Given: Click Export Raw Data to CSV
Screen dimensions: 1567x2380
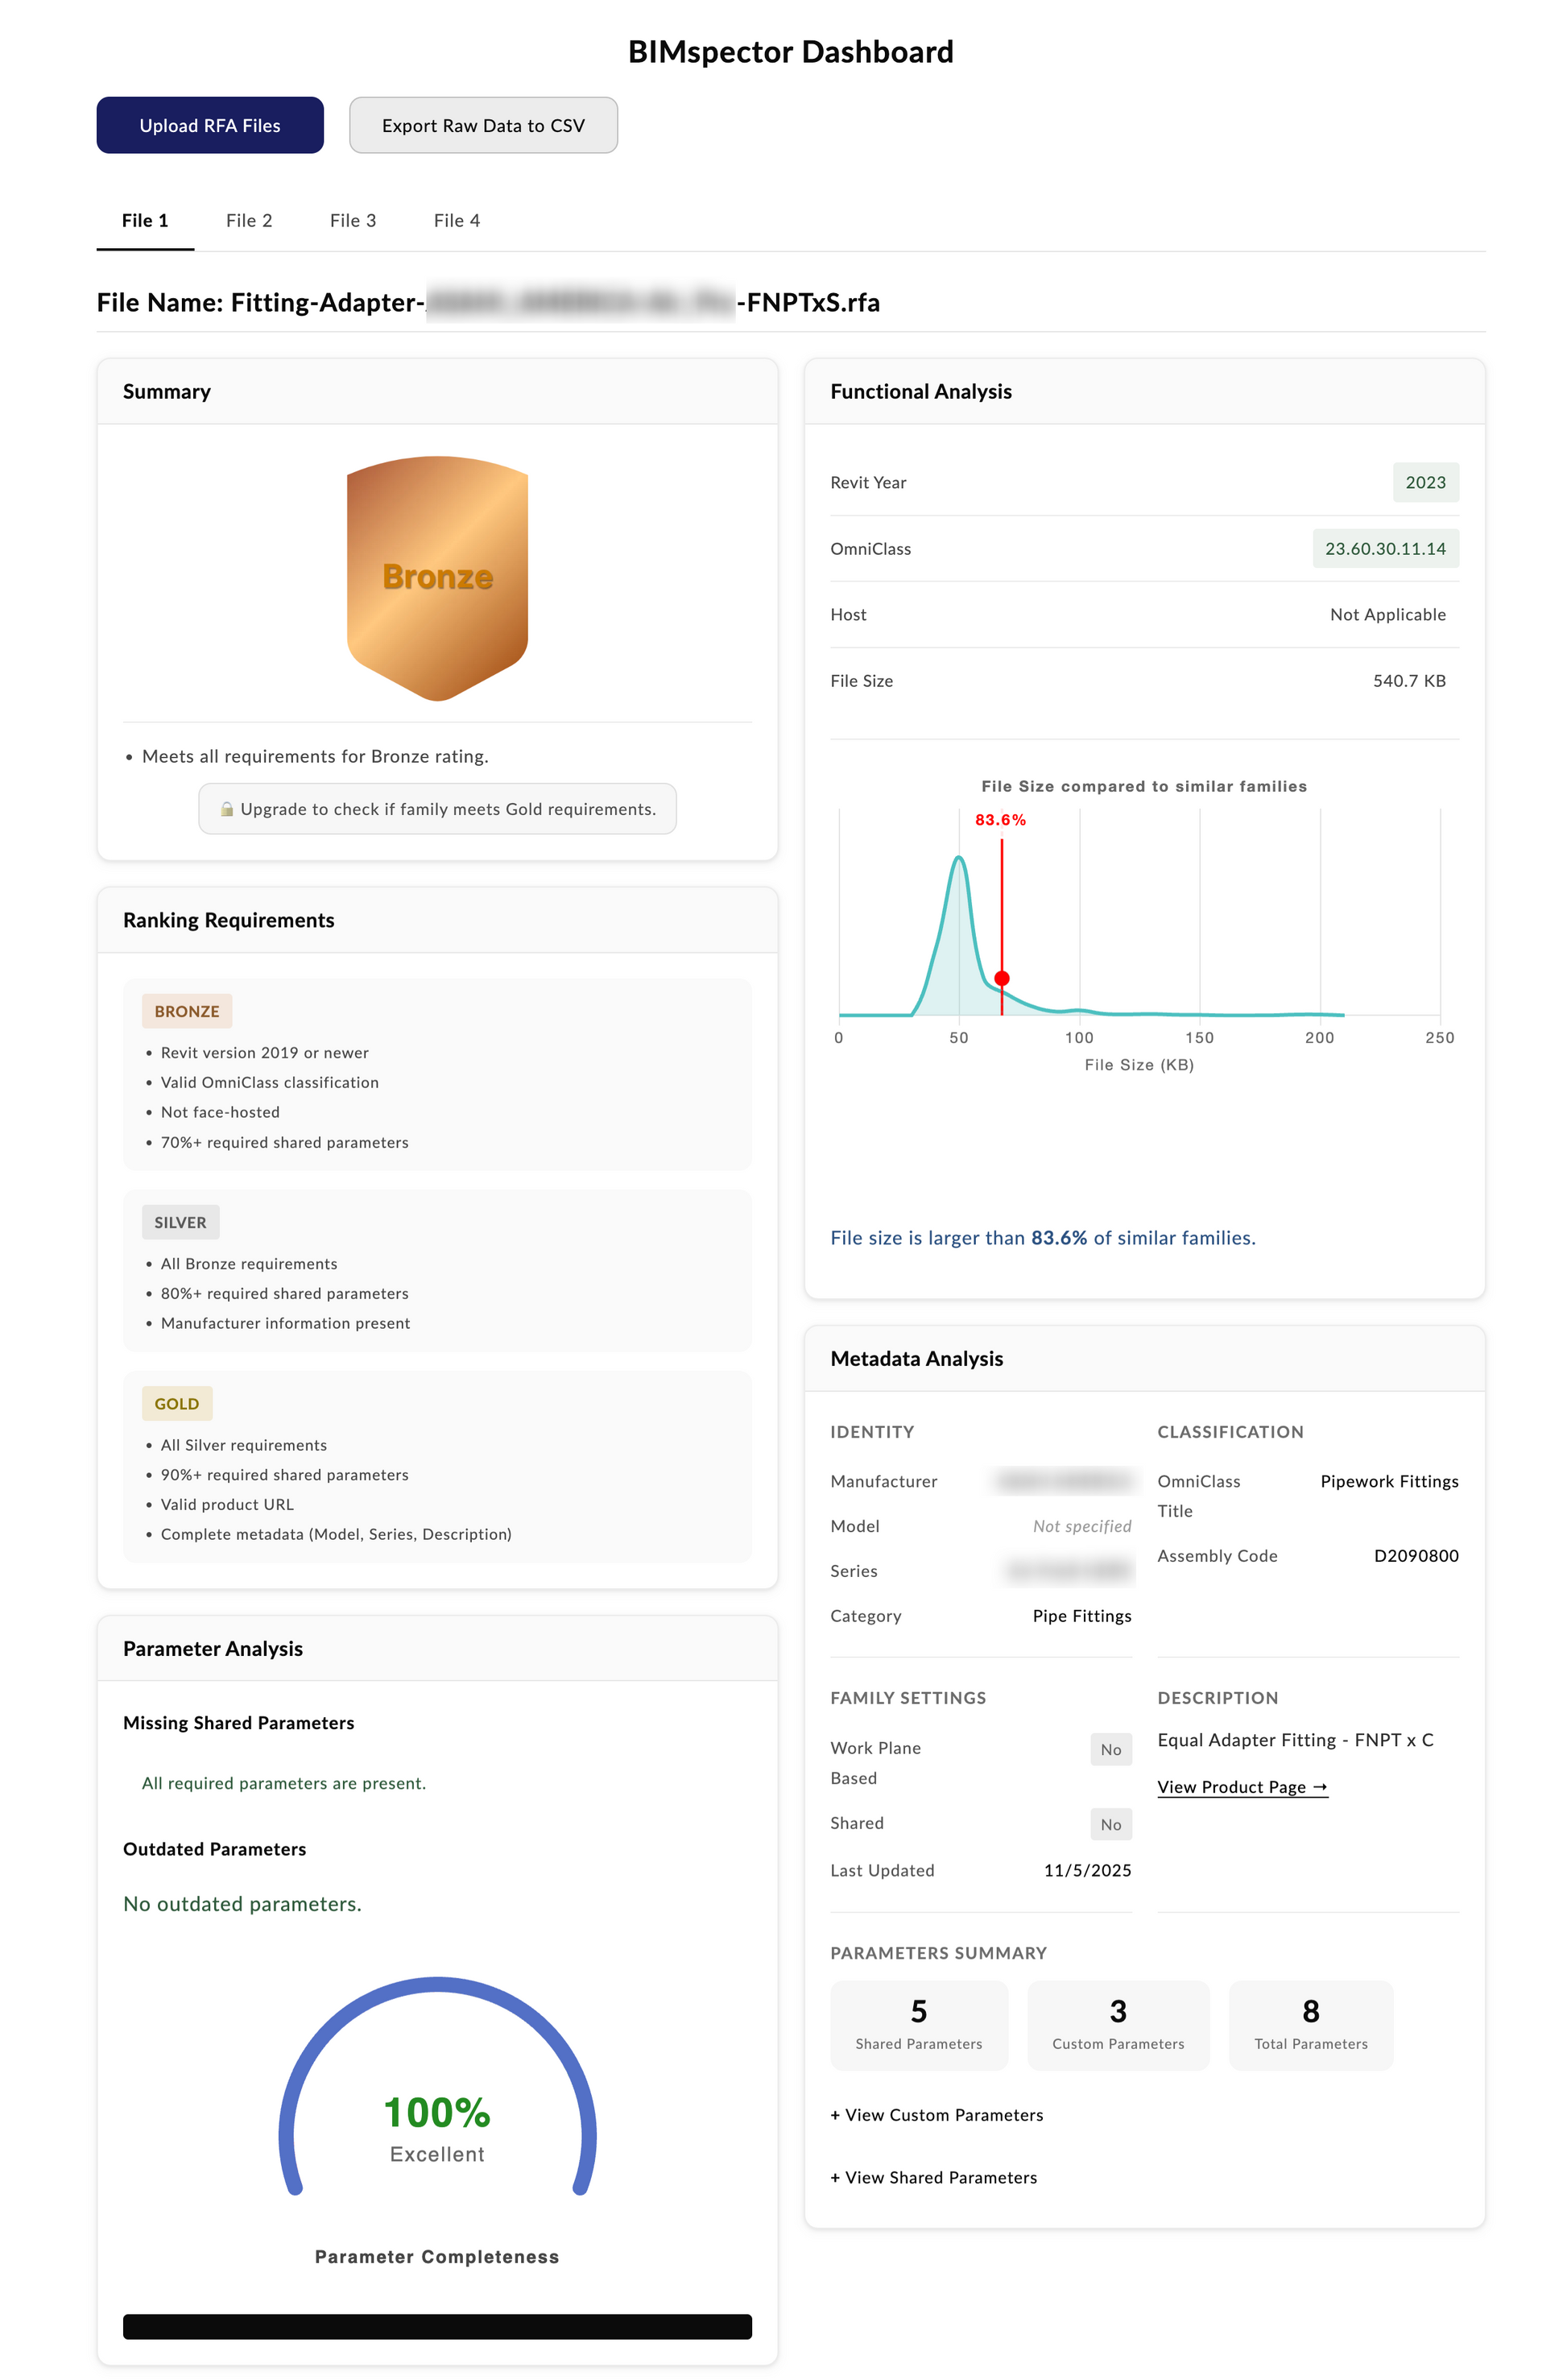Looking at the screenshot, I should click(x=483, y=125).
